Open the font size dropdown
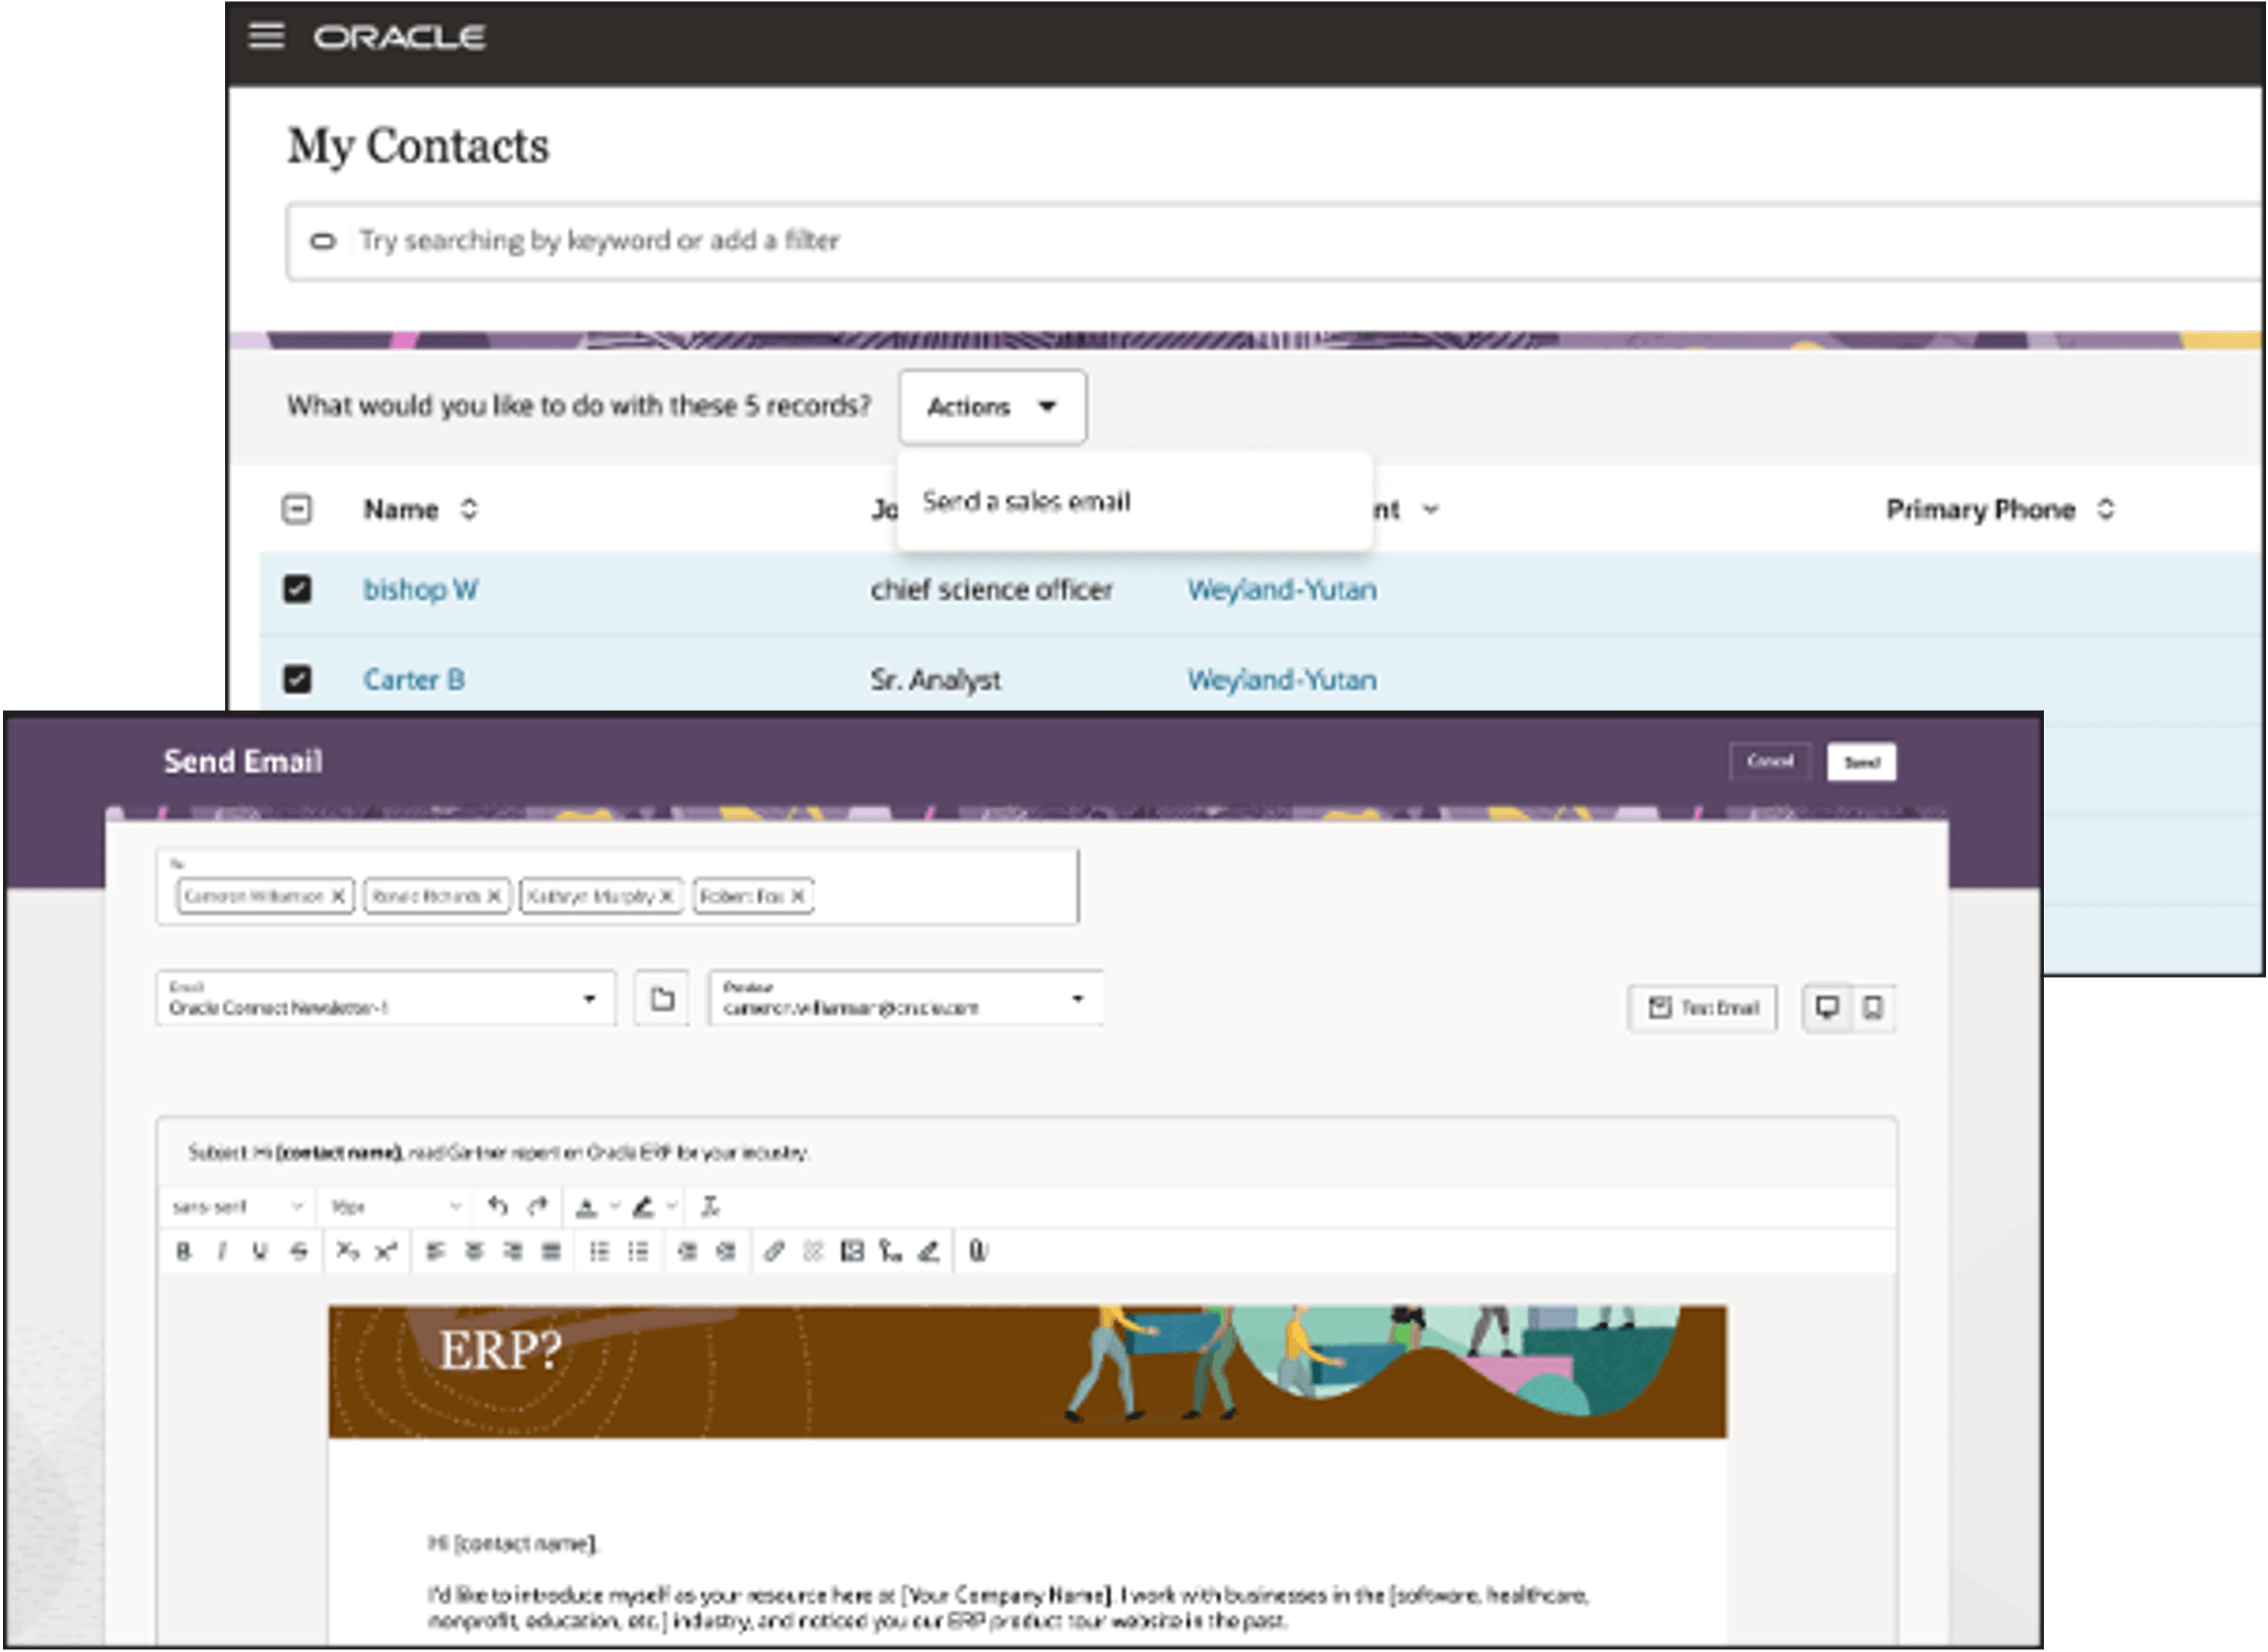The height and width of the screenshot is (1652, 2268). pyautogui.click(x=395, y=1207)
